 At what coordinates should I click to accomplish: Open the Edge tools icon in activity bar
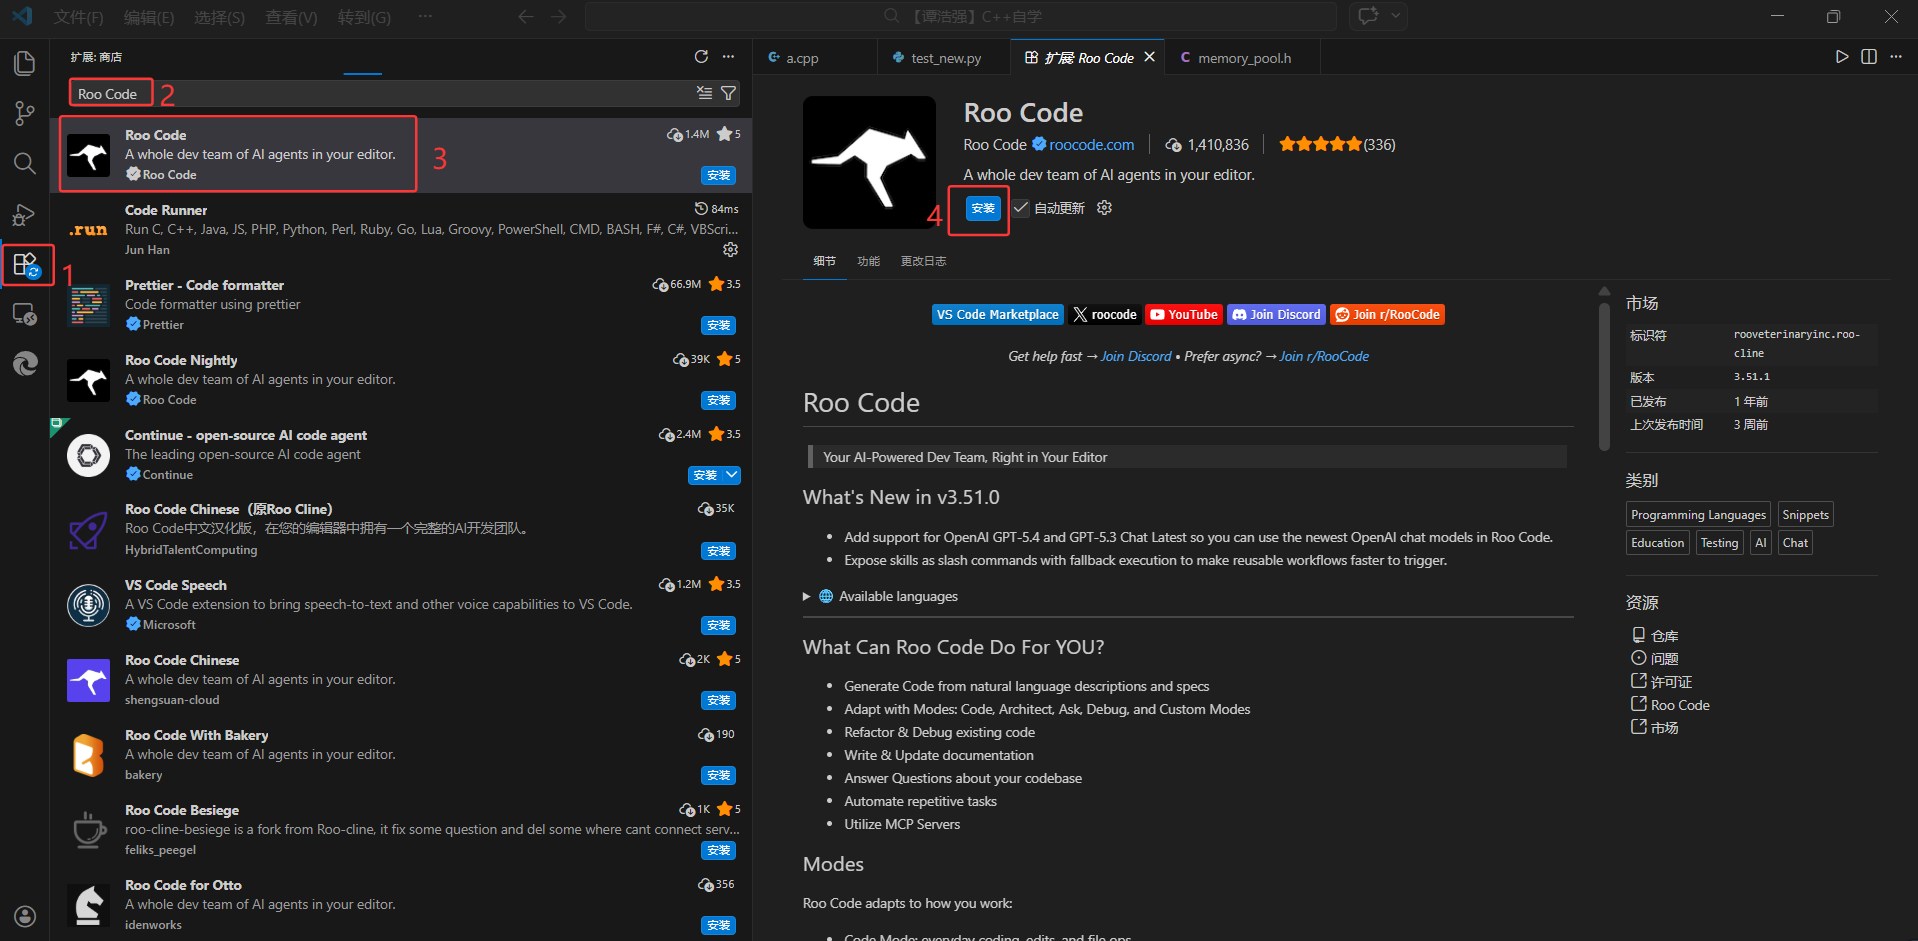click(25, 364)
